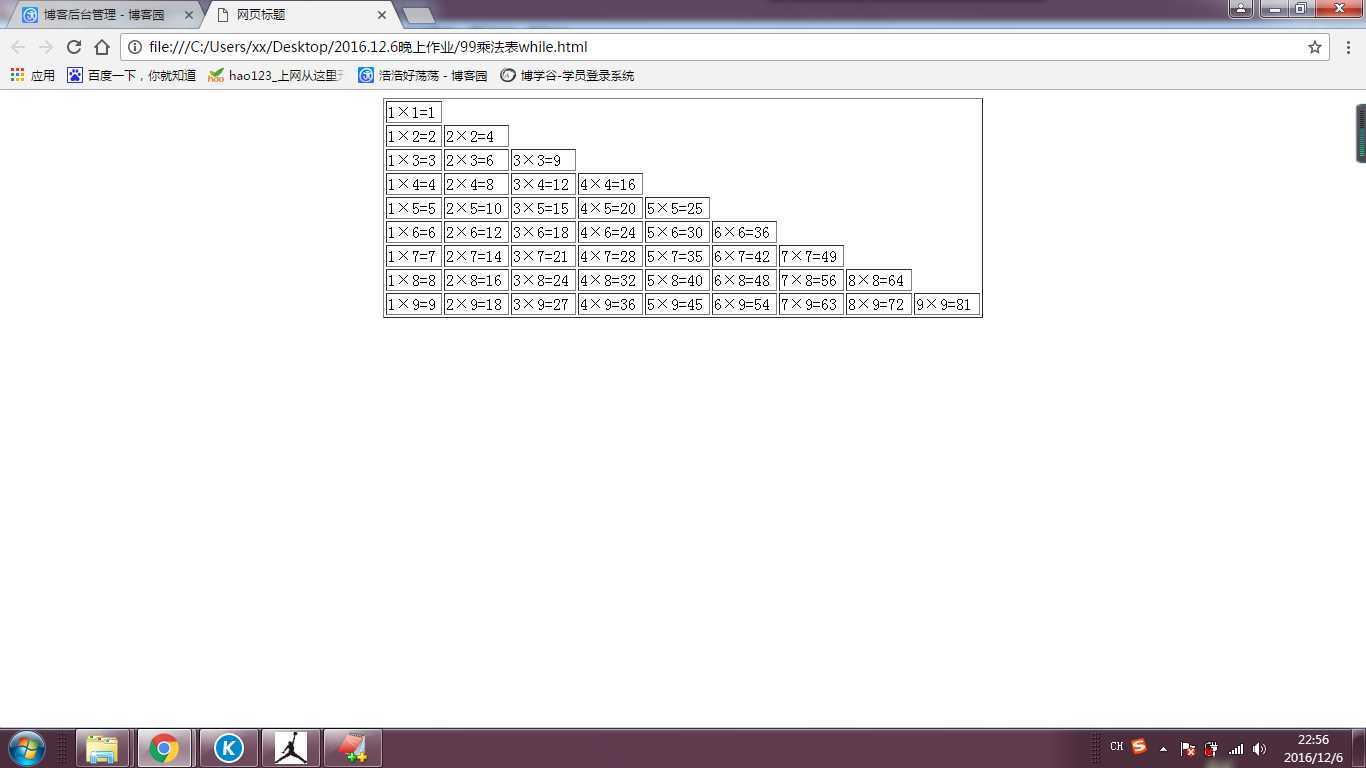Open the red notepad app in taskbar

click(353, 748)
